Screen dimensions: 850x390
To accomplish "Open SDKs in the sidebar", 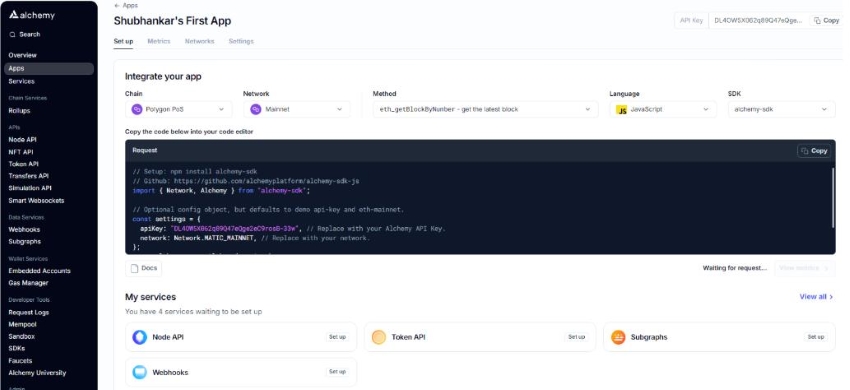I will [x=17, y=348].
